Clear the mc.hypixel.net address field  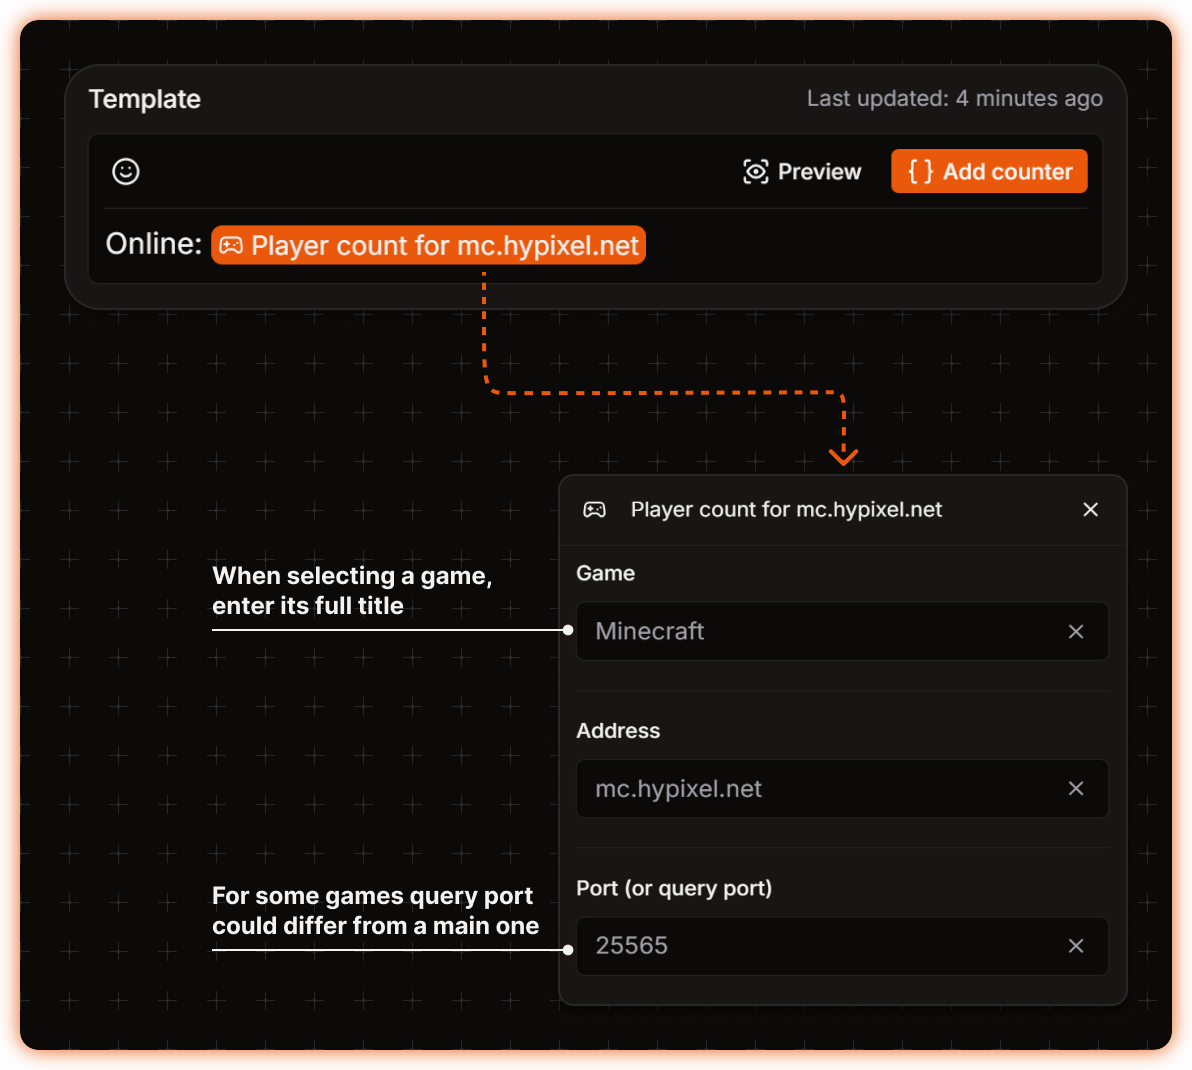[1076, 789]
